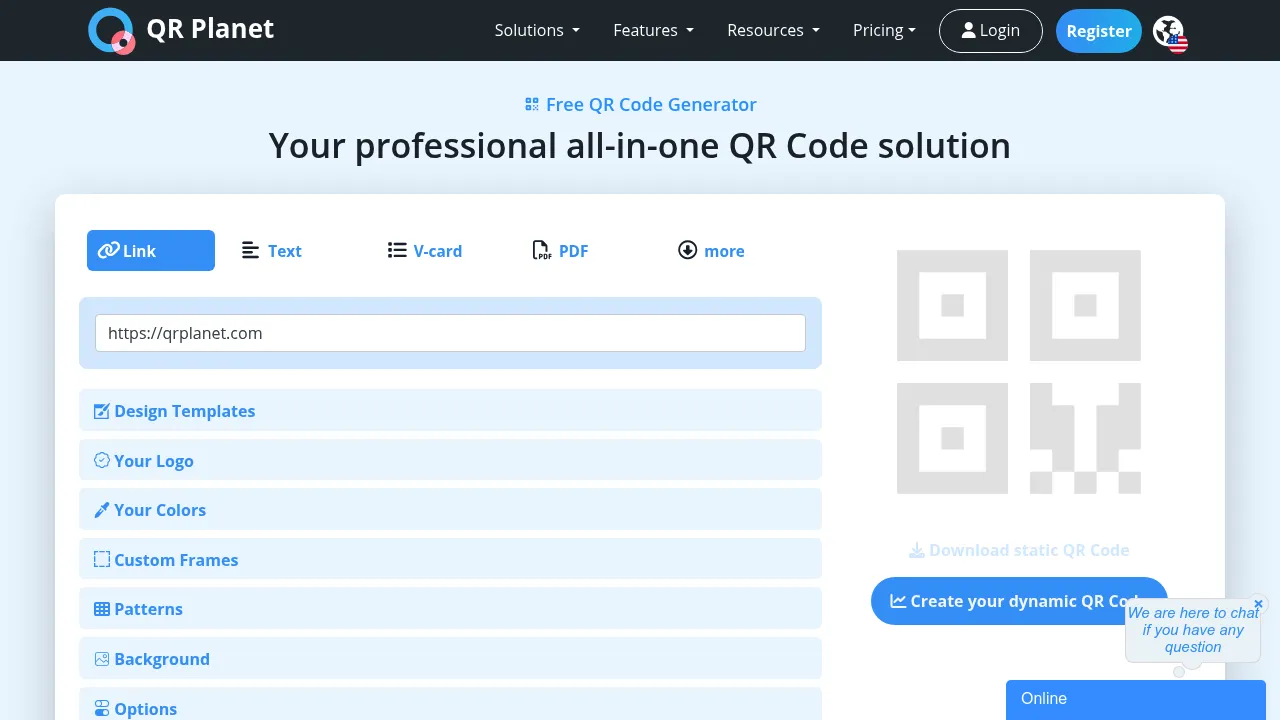Expand the Patterns section
1280x720 pixels.
[148, 609]
